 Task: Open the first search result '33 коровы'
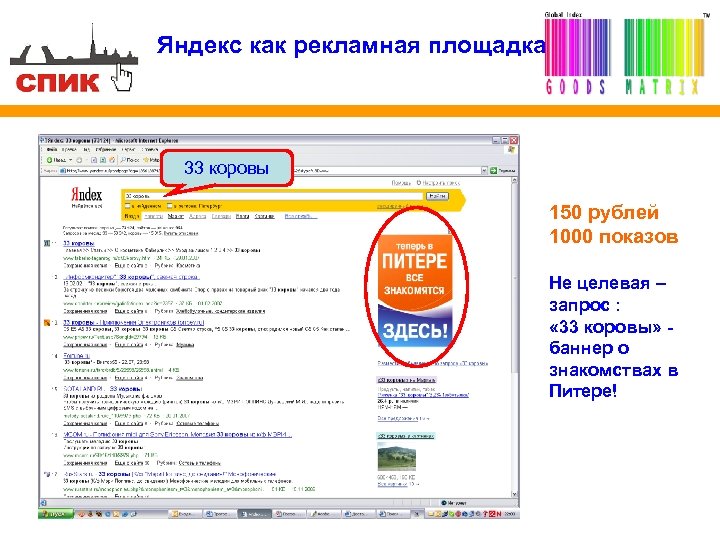[x=79, y=243]
